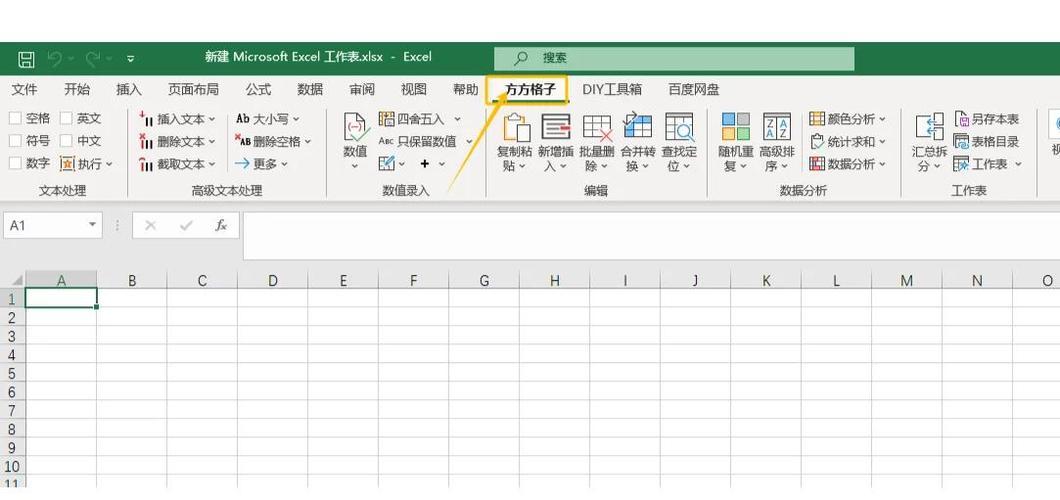The width and height of the screenshot is (1060, 500).
Task: Click the 随机重复 colored squares icon
Action: (736, 126)
